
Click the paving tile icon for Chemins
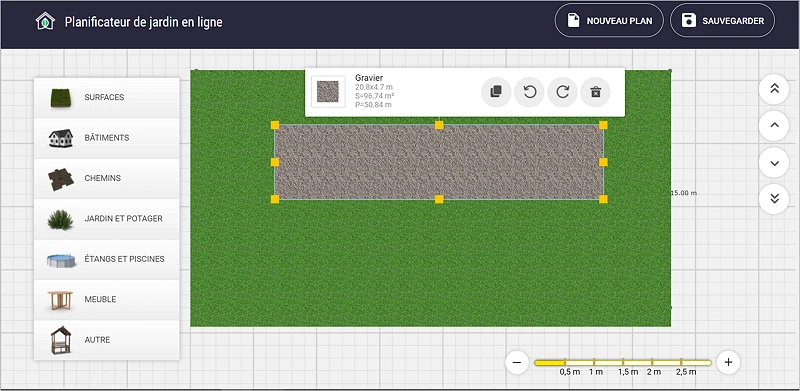pyautogui.click(x=61, y=180)
